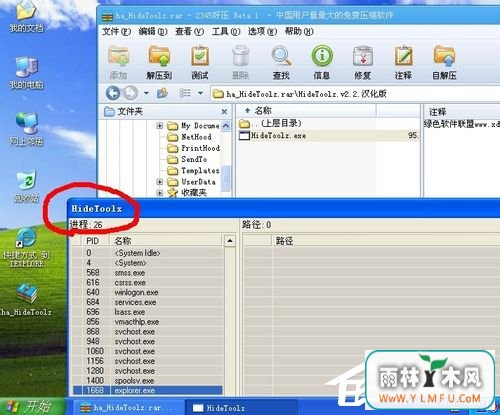Screen dimensions: 500x415
Task: Select the <System> process row
Action: point(148,263)
